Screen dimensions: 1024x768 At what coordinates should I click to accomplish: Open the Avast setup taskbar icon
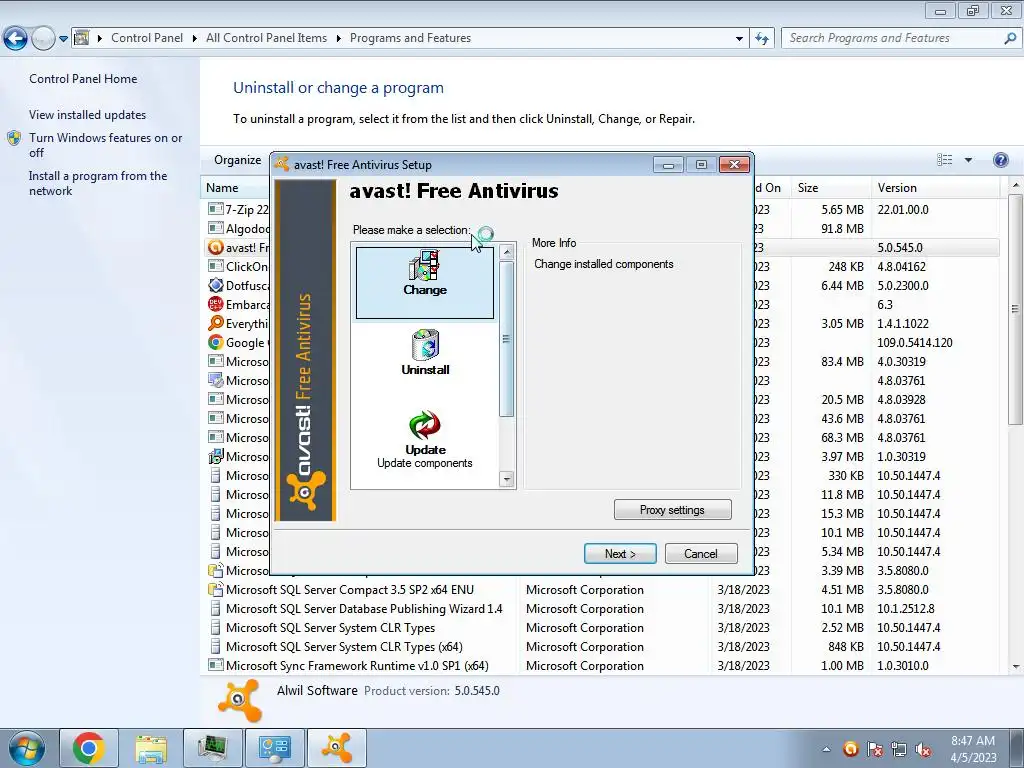(336, 748)
